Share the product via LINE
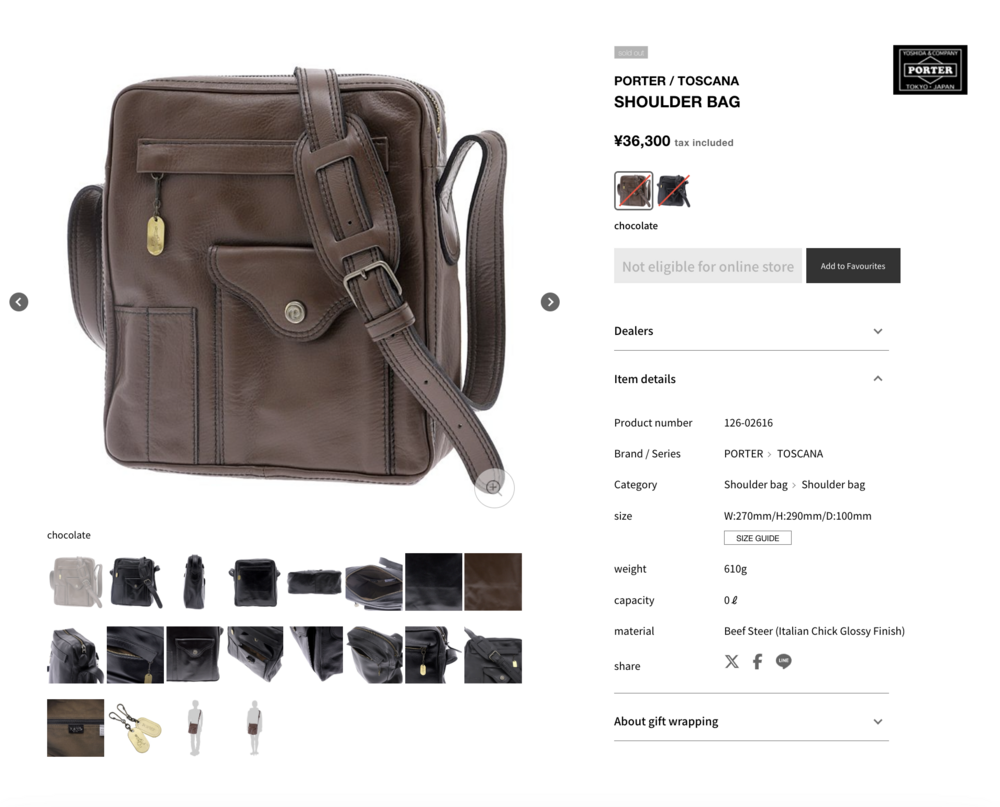The width and height of the screenshot is (1000, 807). coord(784,662)
